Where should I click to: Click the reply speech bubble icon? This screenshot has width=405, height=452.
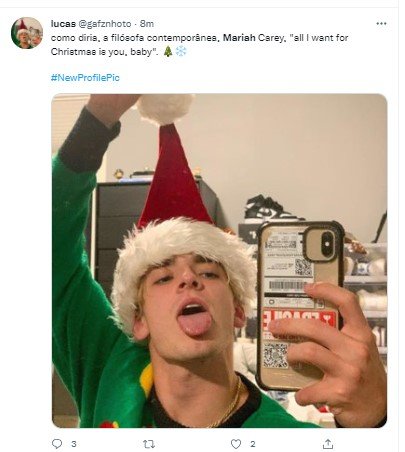point(57,444)
